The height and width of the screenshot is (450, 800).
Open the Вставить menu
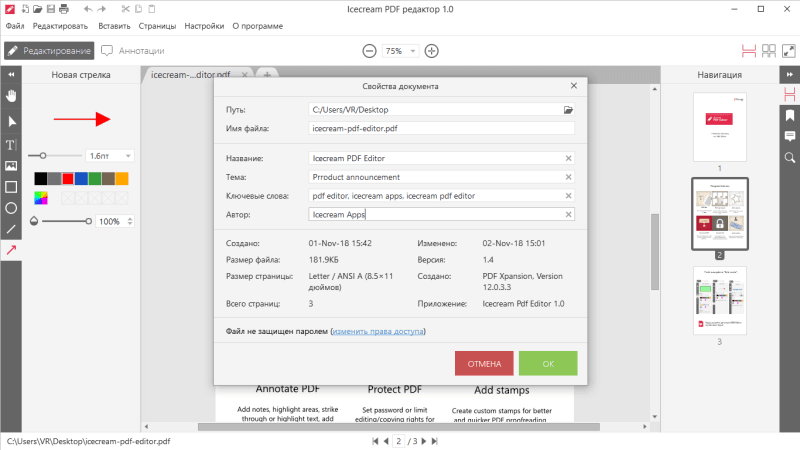tap(114, 26)
